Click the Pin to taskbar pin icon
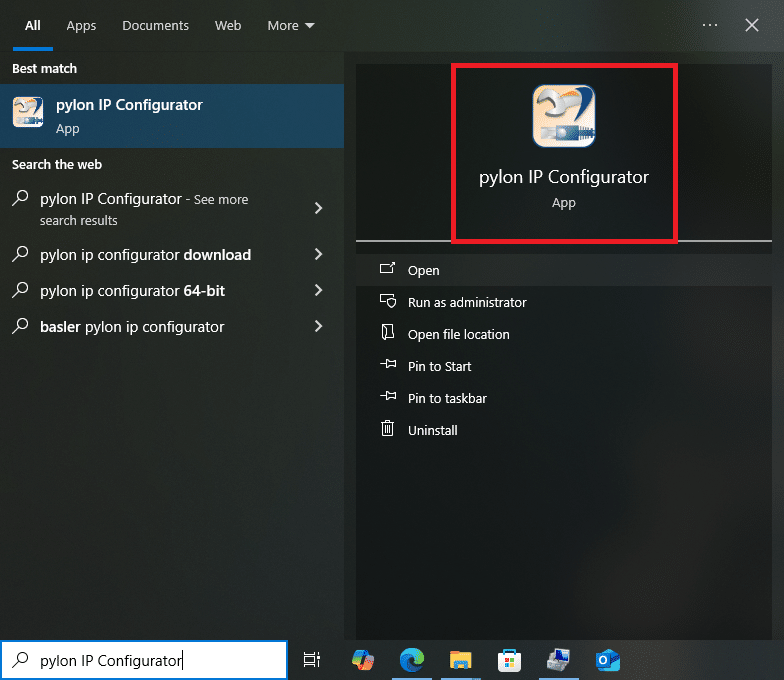784x680 pixels. point(388,396)
